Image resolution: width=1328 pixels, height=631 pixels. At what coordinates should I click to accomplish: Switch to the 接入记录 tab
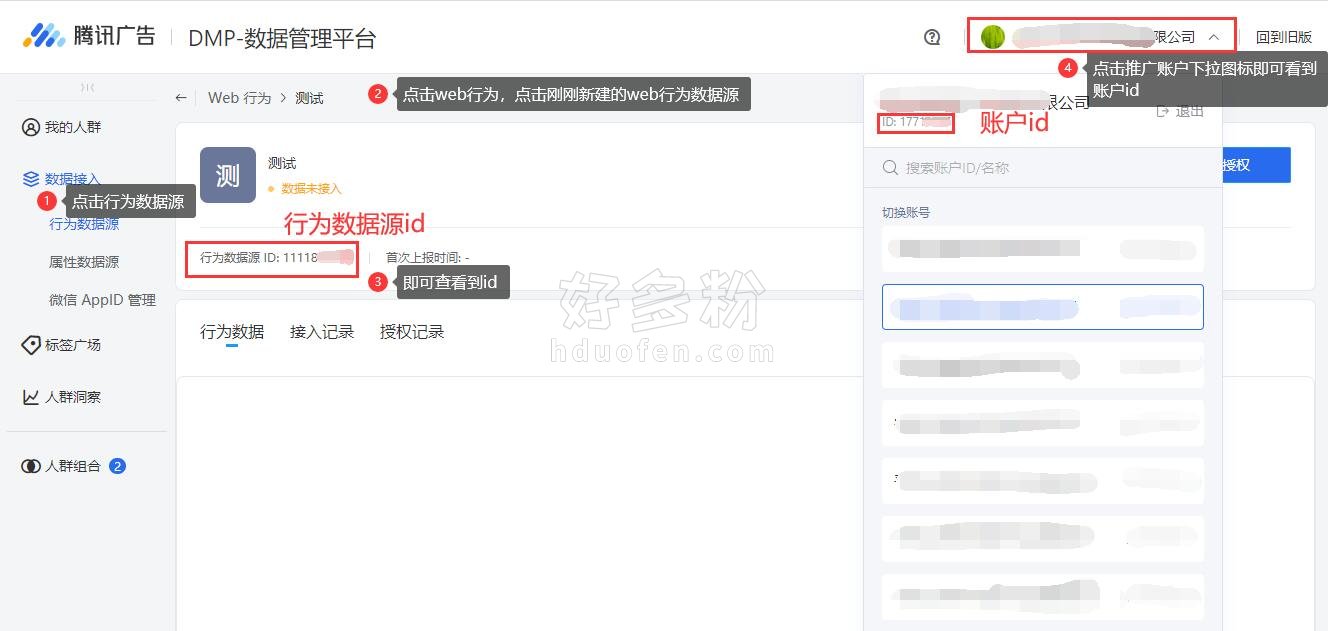click(322, 332)
